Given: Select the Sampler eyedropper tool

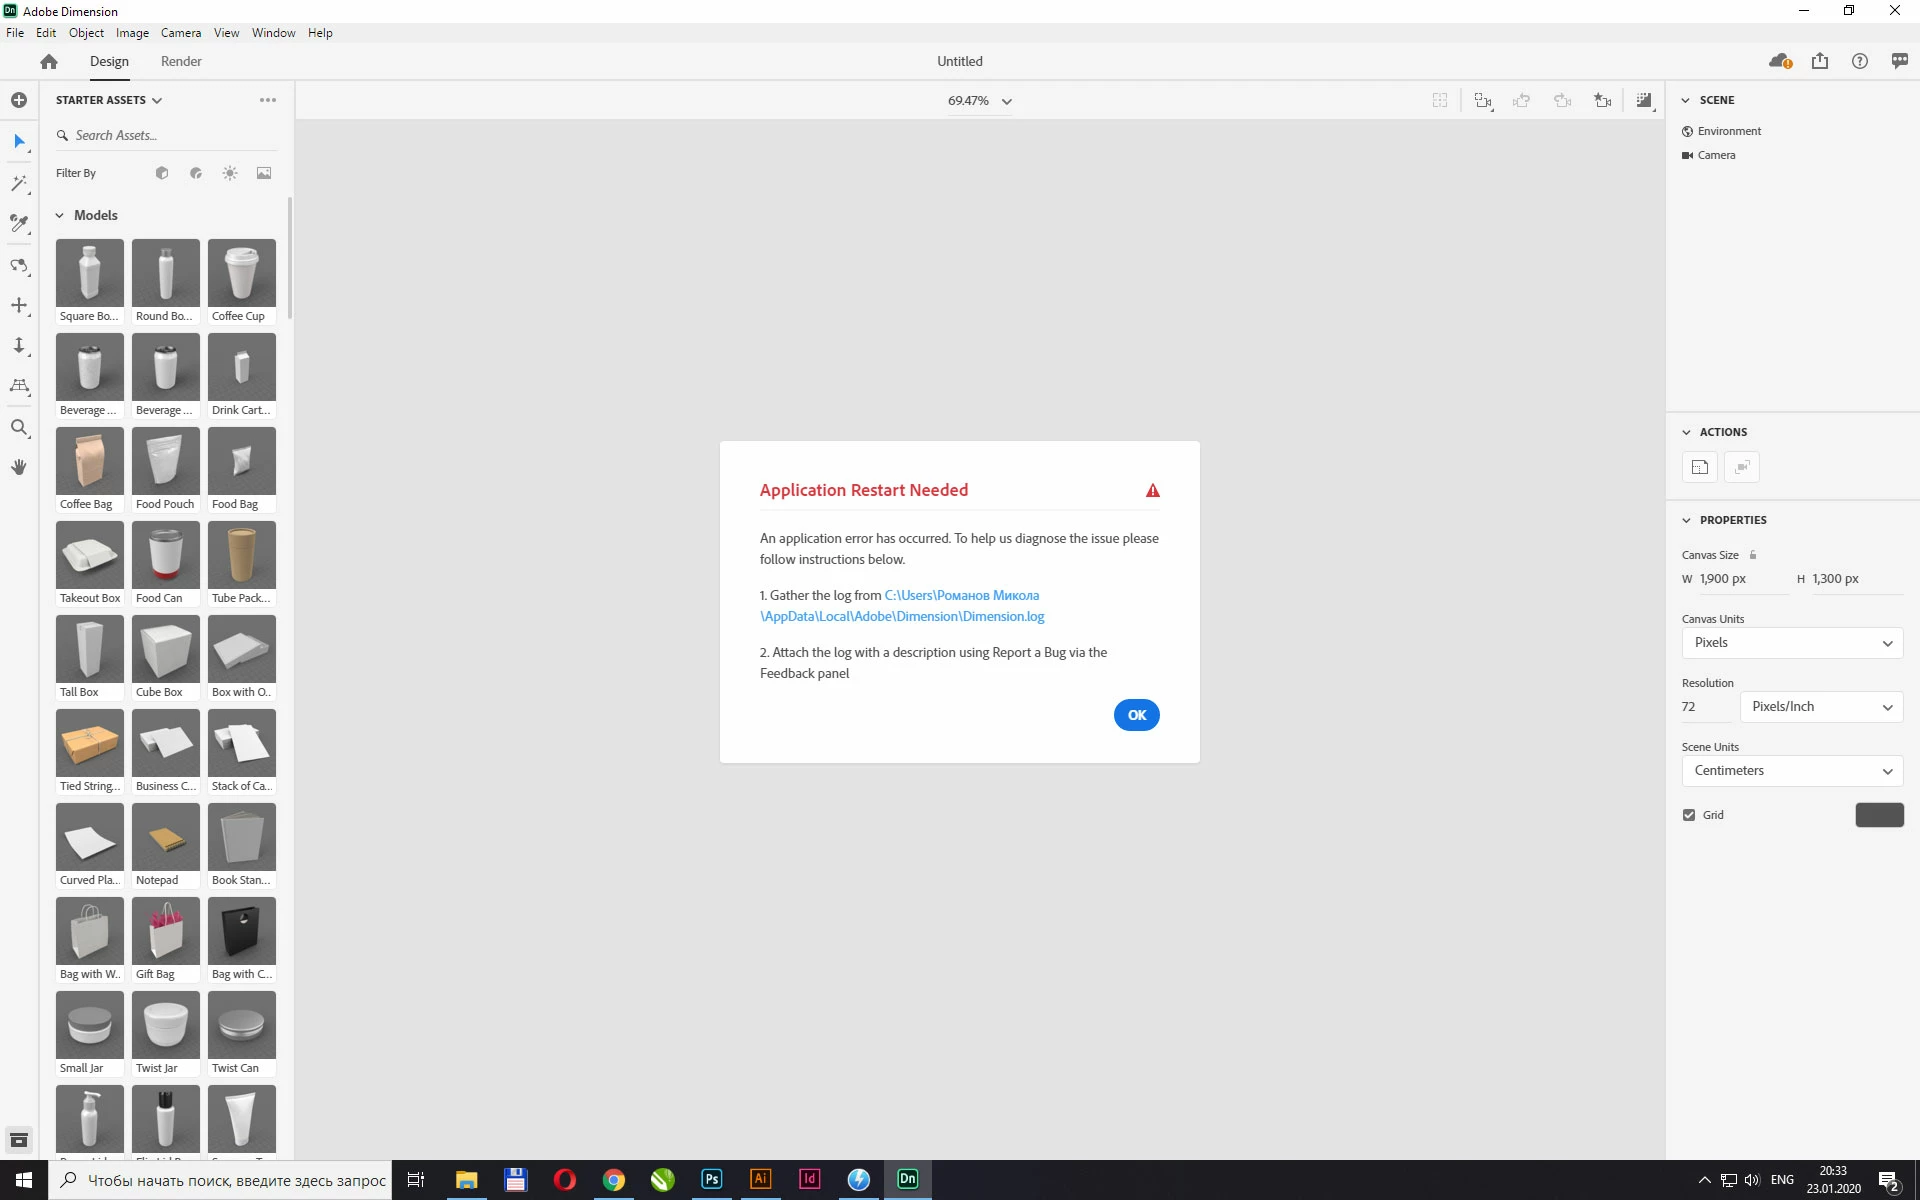Looking at the screenshot, I should pyautogui.click(x=19, y=223).
